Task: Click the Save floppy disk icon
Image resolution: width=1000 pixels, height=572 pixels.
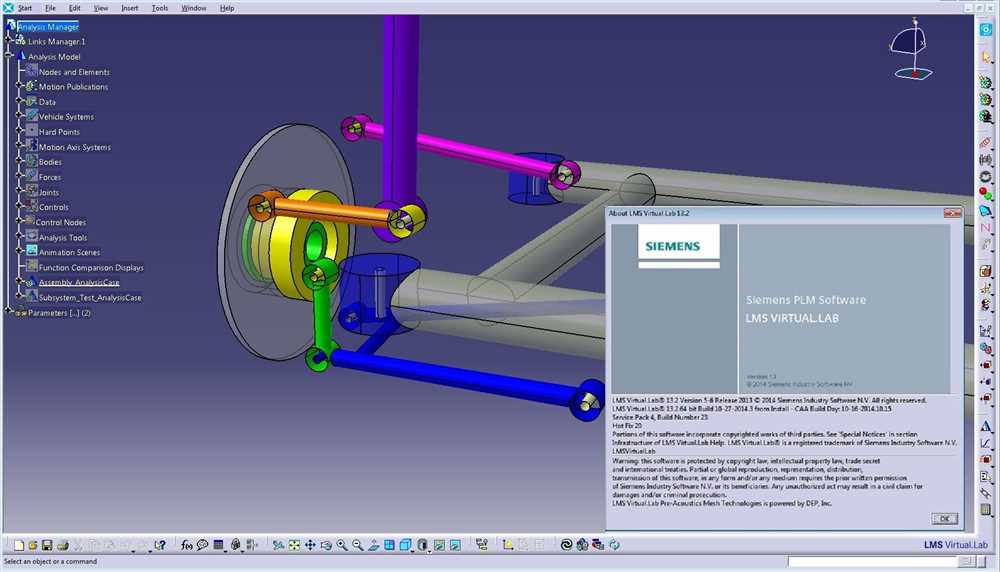Action: coord(47,545)
